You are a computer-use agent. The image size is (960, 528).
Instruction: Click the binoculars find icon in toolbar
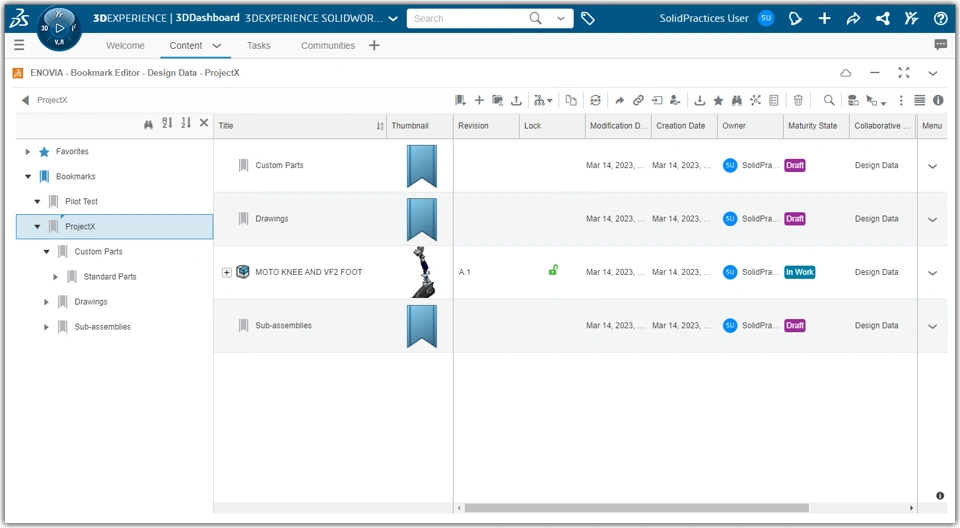[737, 100]
